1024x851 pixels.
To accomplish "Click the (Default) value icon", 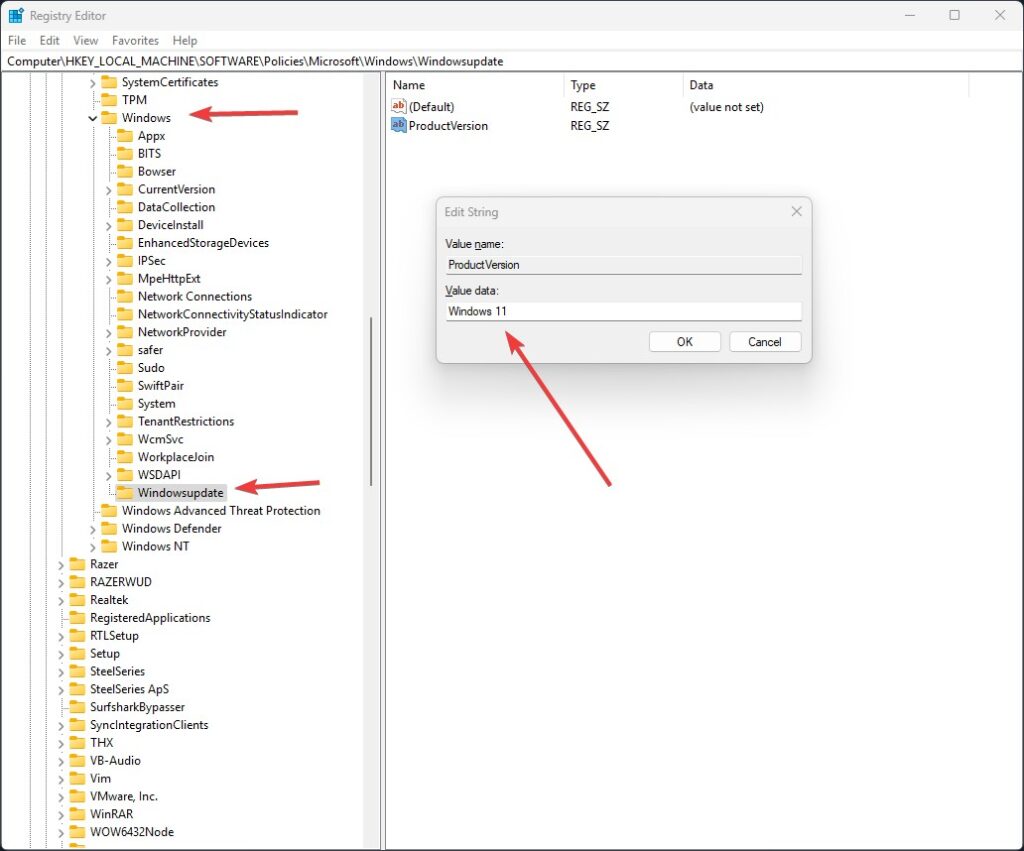I will coord(398,106).
